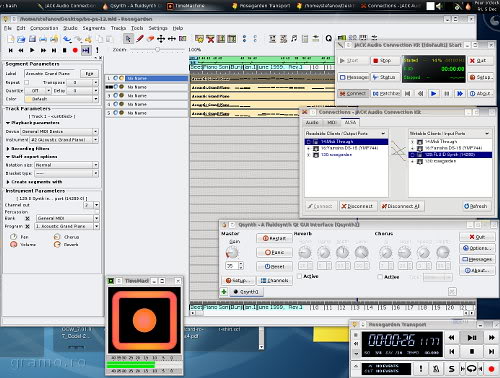This screenshot has width=500, height=378.
Task: Click Refresh button in Connections window
Action: [476, 206]
